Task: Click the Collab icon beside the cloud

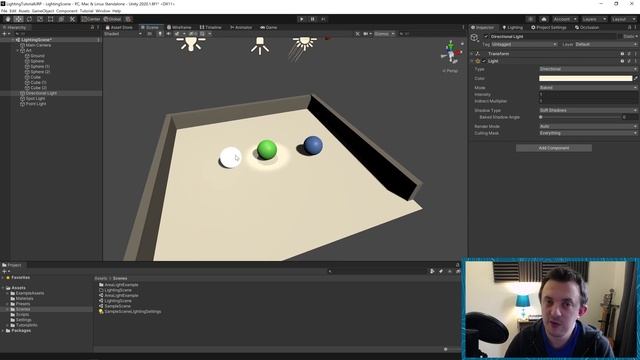Action: [530, 19]
